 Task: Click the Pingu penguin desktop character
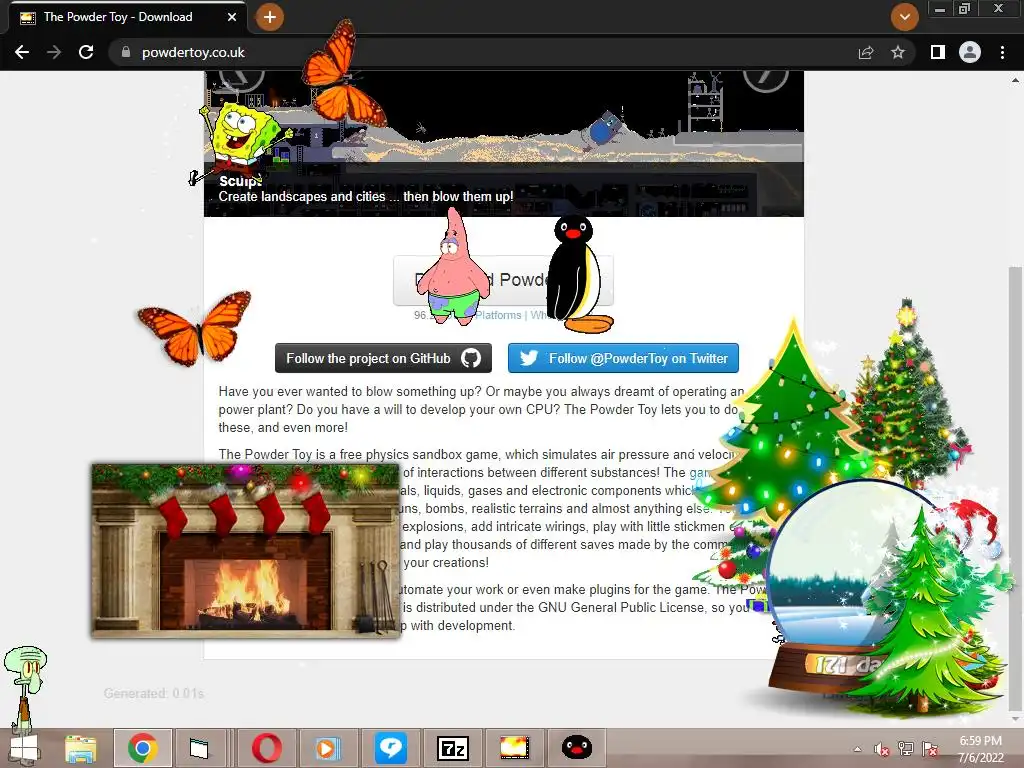pos(579,273)
